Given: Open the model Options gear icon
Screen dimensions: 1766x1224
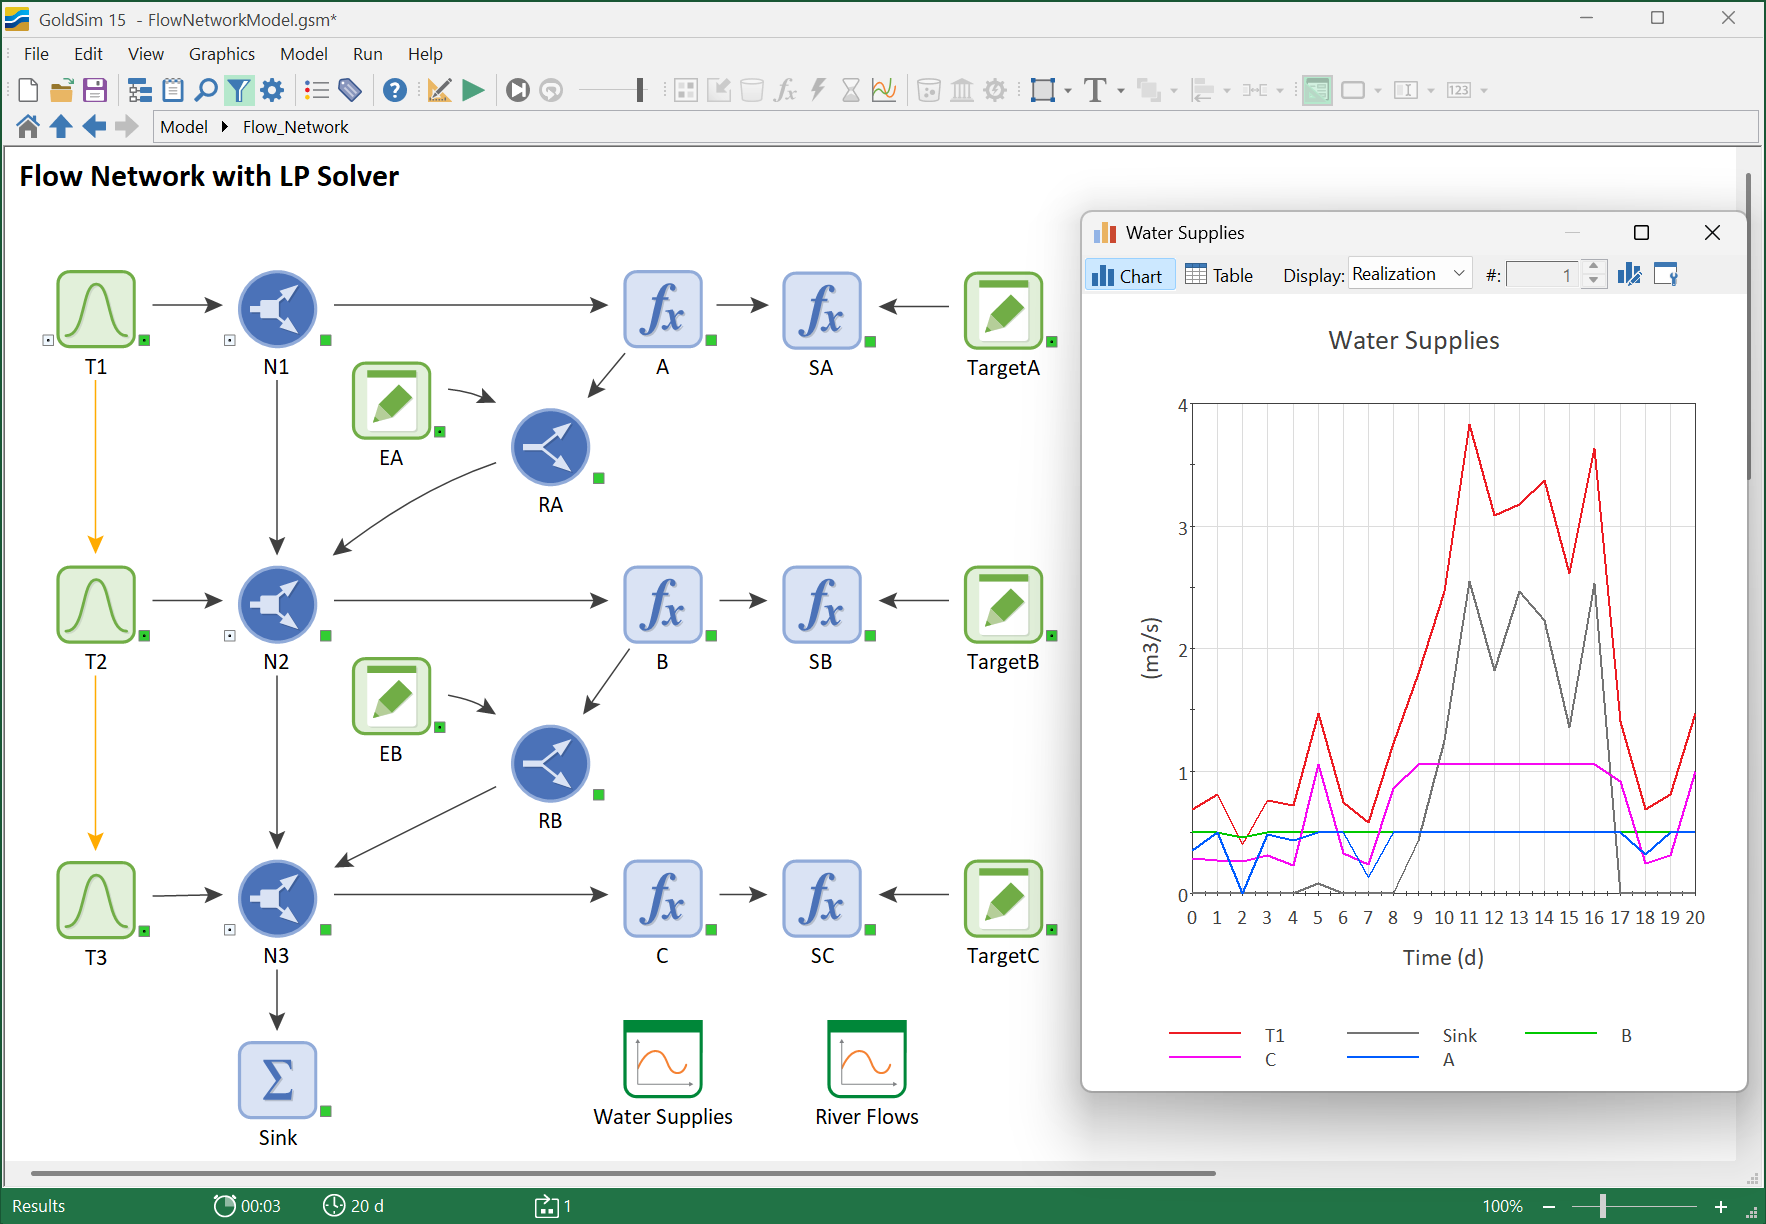Looking at the screenshot, I should (272, 89).
